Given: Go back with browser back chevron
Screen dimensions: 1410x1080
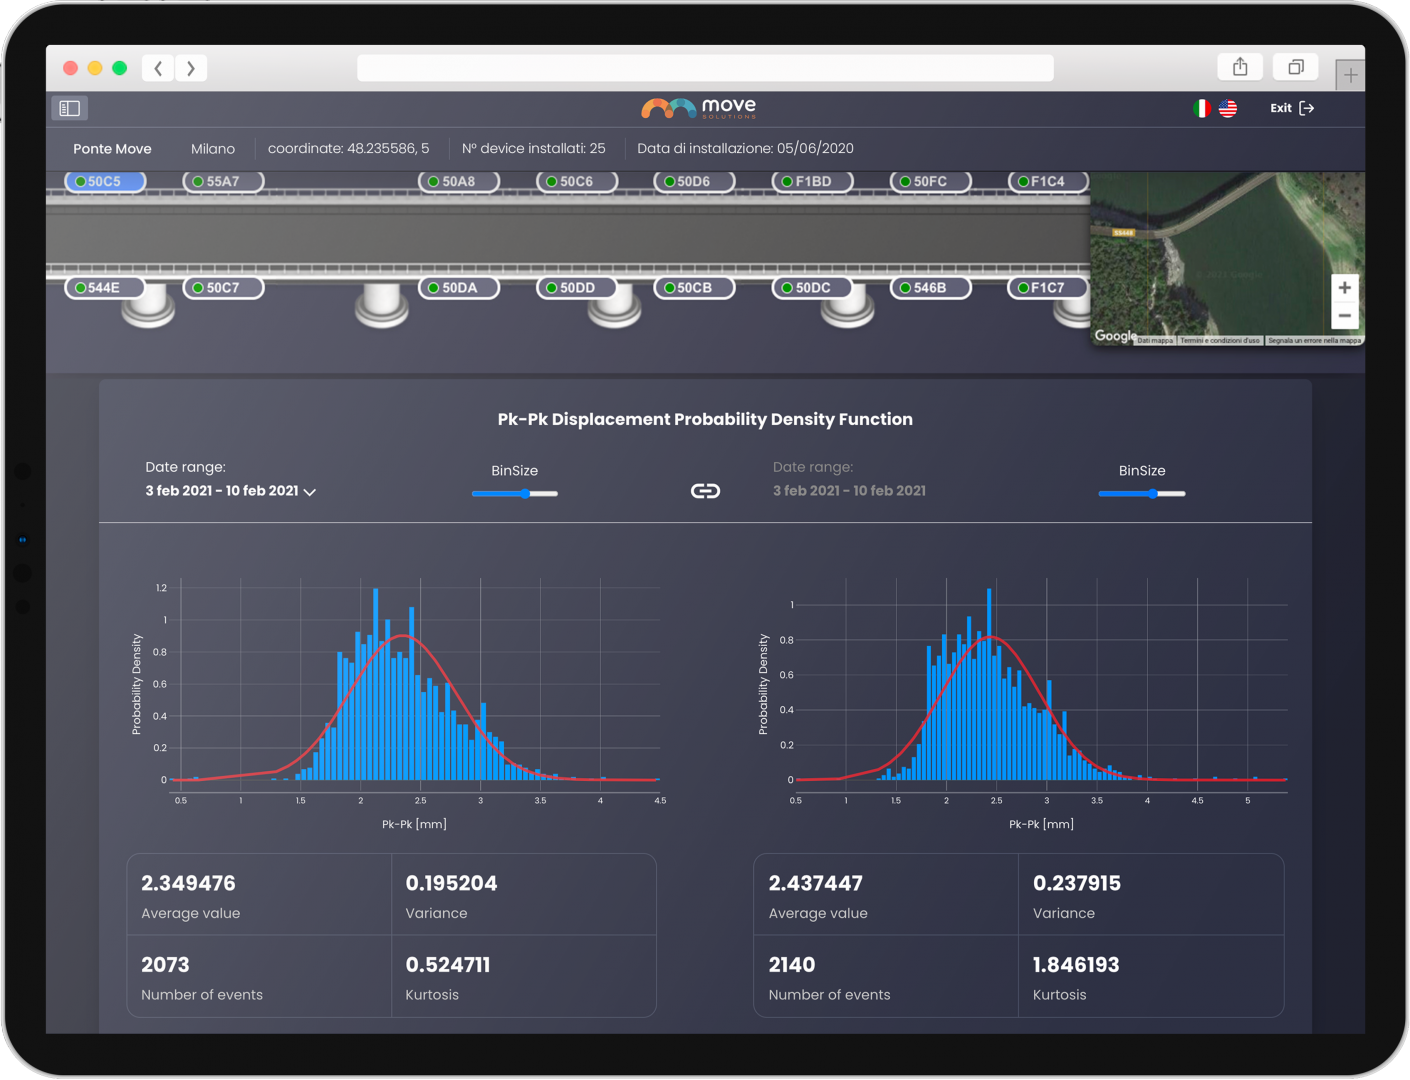Looking at the screenshot, I should point(158,68).
